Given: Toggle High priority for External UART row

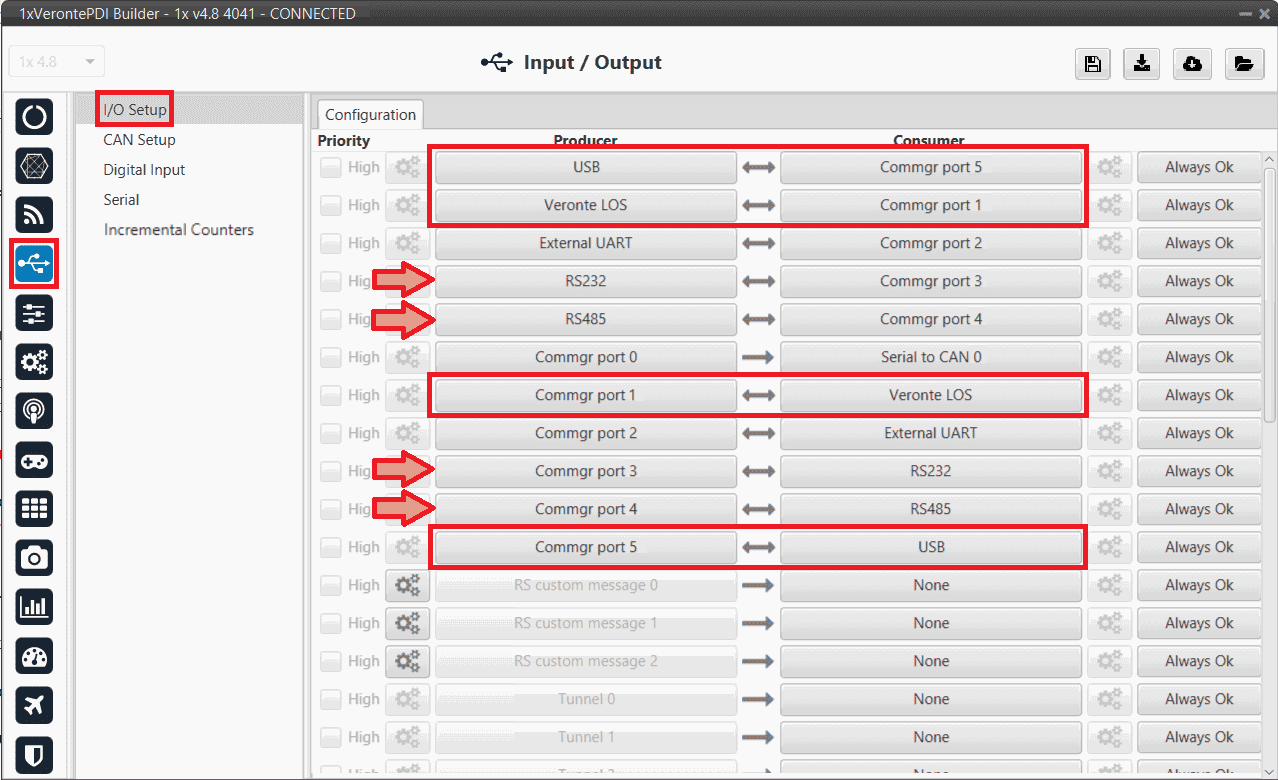Looking at the screenshot, I should coord(330,244).
